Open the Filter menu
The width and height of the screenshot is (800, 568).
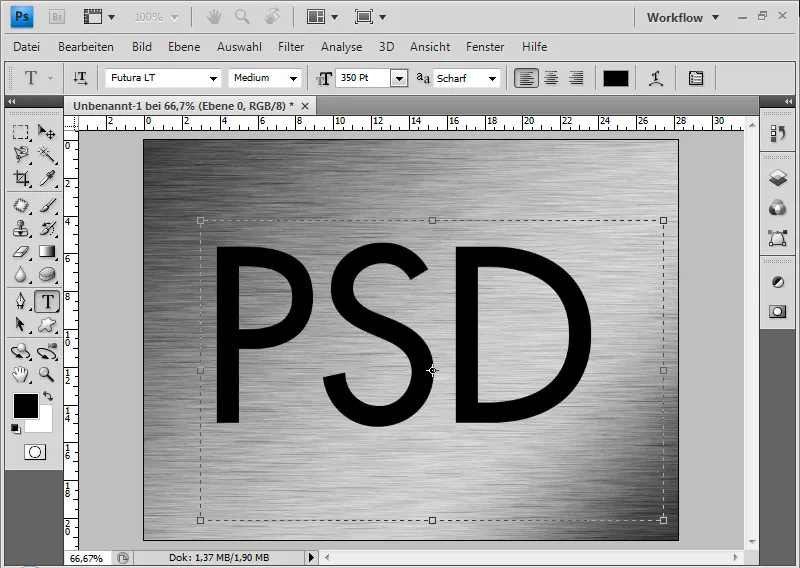pyautogui.click(x=291, y=46)
